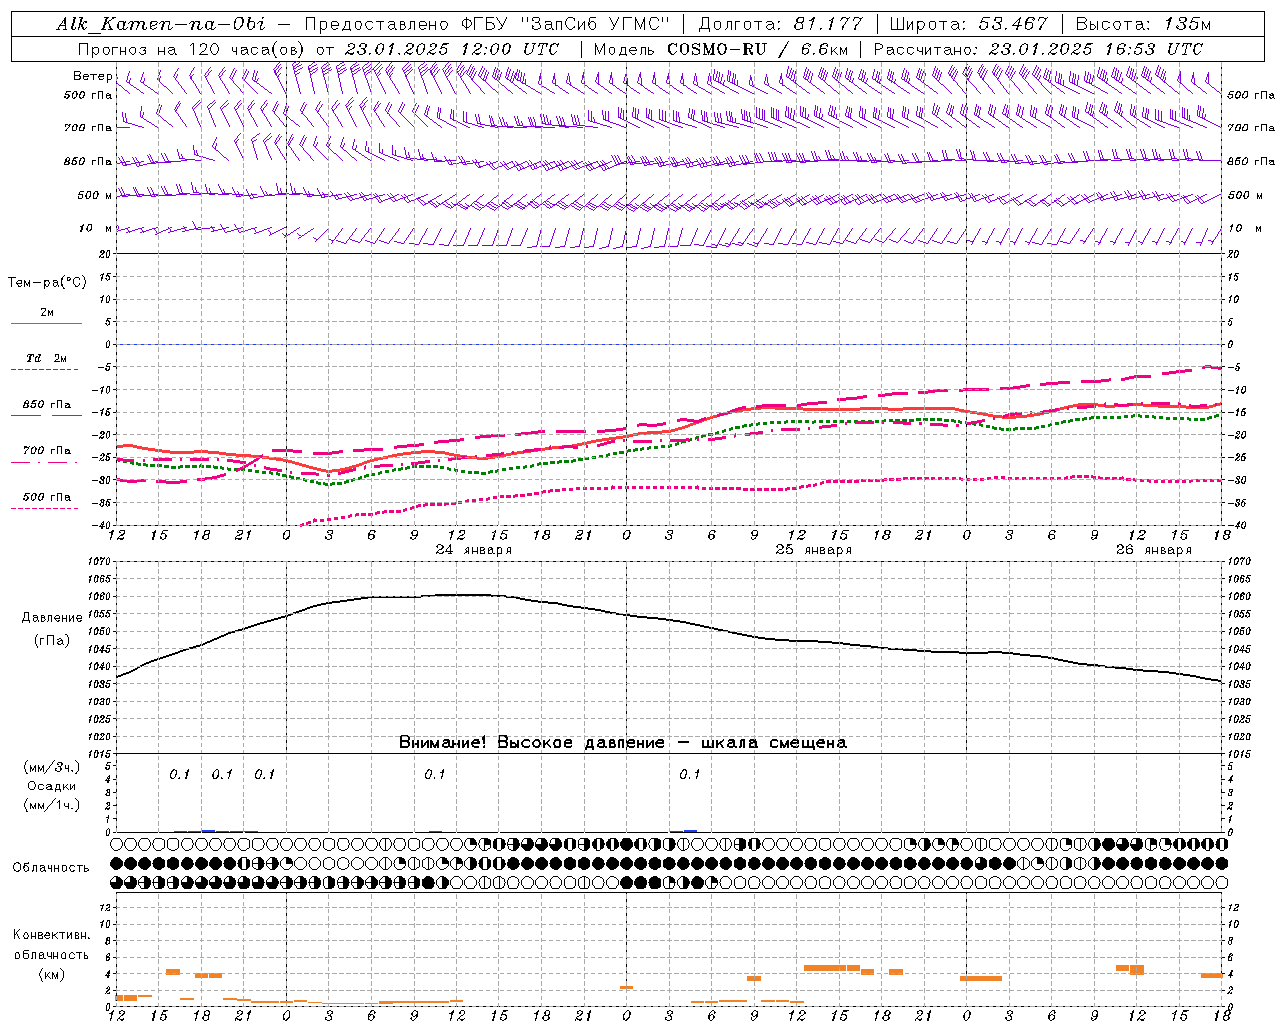Click the orange convective bar at 26 января midnight
Viewport: 1280px width, 1024px height.
tap(980, 978)
